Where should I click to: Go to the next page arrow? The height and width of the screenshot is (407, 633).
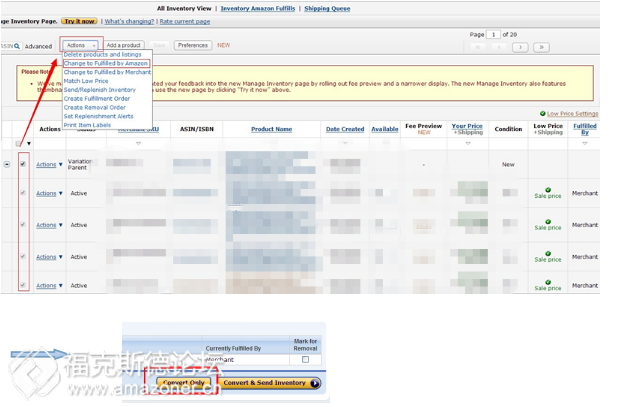coord(520,47)
